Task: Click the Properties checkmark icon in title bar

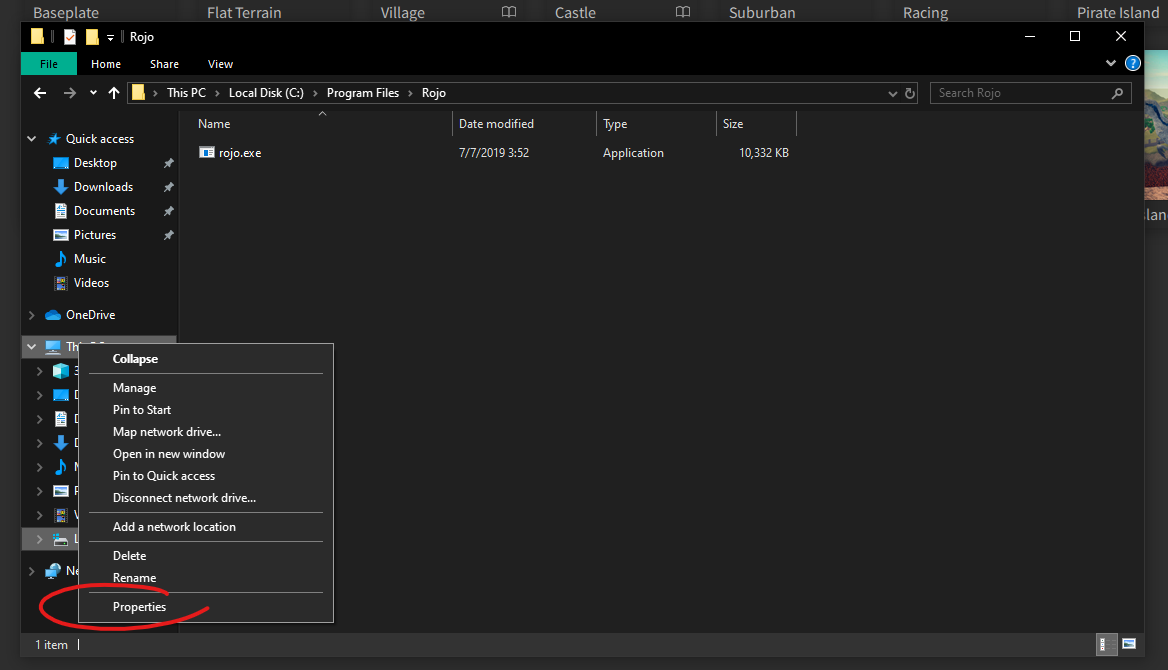Action: [x=69, y=37]
